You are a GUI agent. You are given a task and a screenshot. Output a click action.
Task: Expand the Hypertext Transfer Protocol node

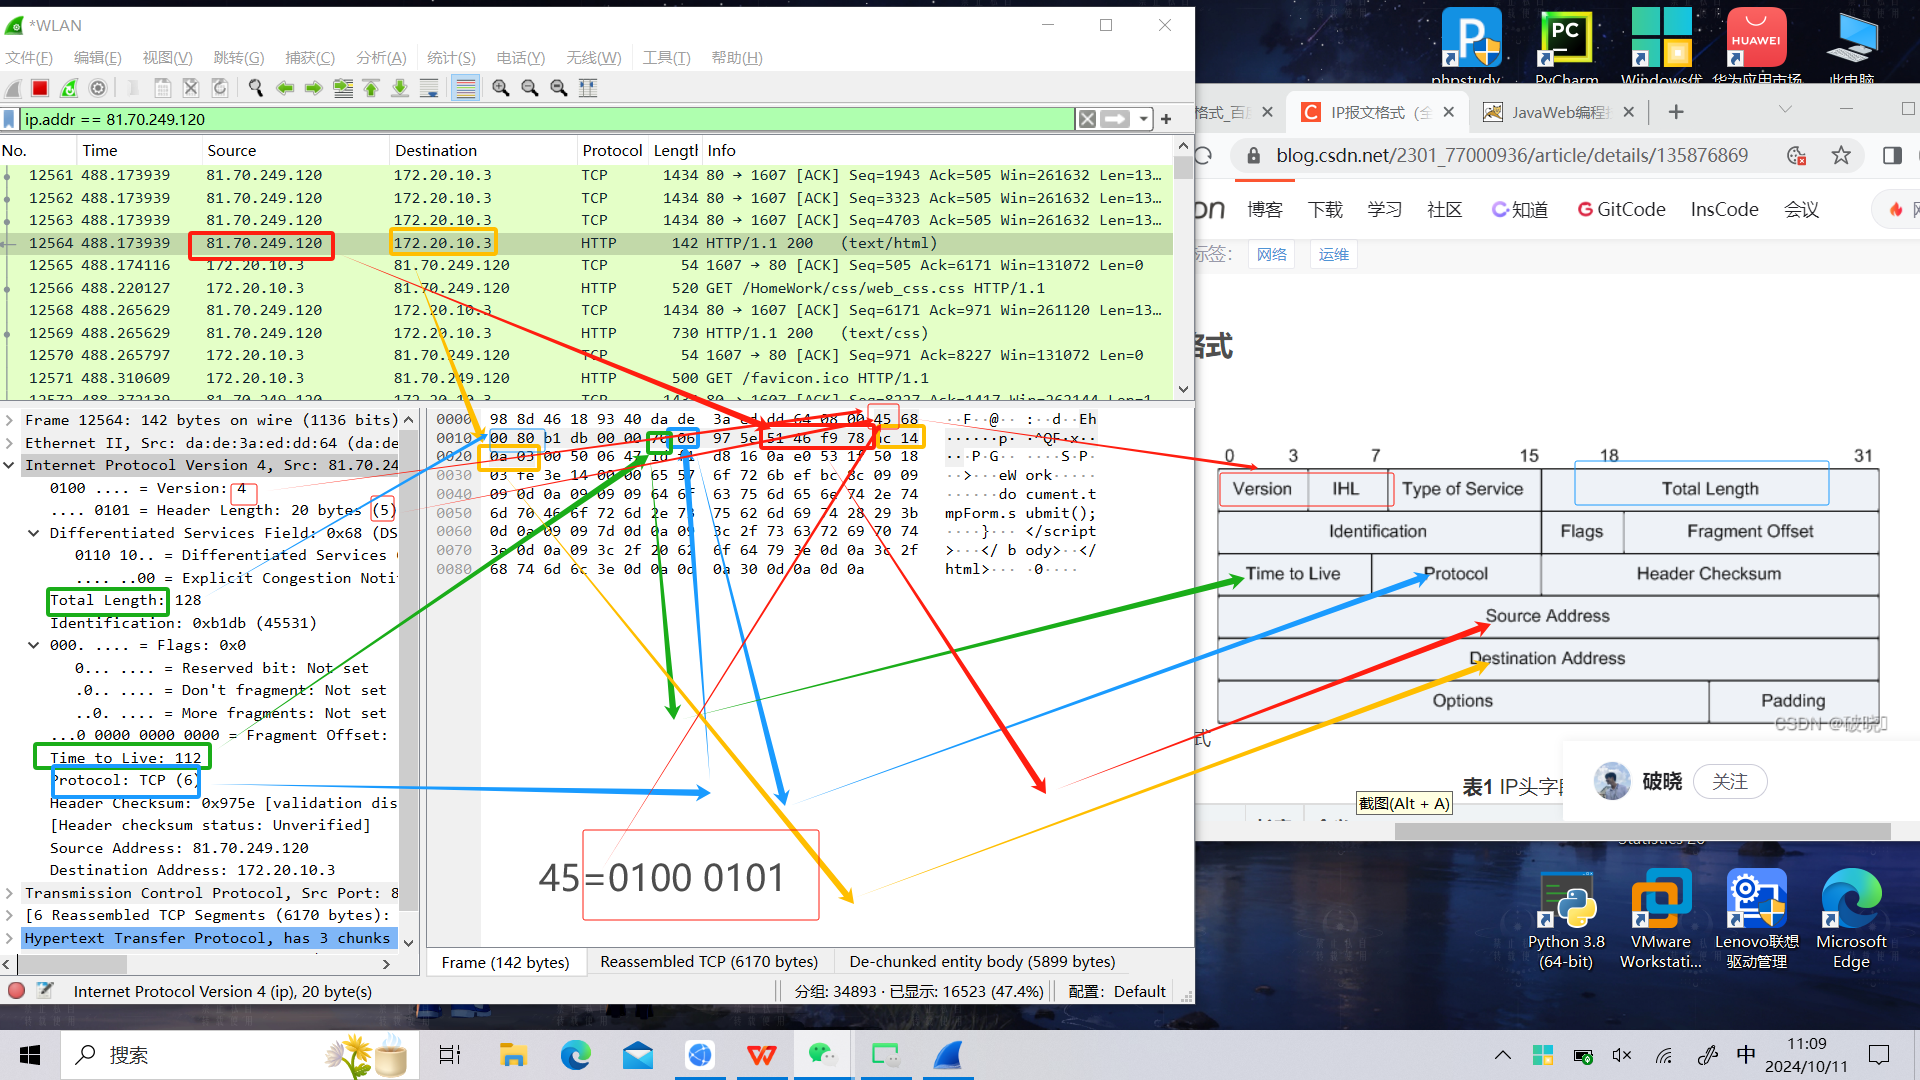pyautogui.click(x=9, y=938)
